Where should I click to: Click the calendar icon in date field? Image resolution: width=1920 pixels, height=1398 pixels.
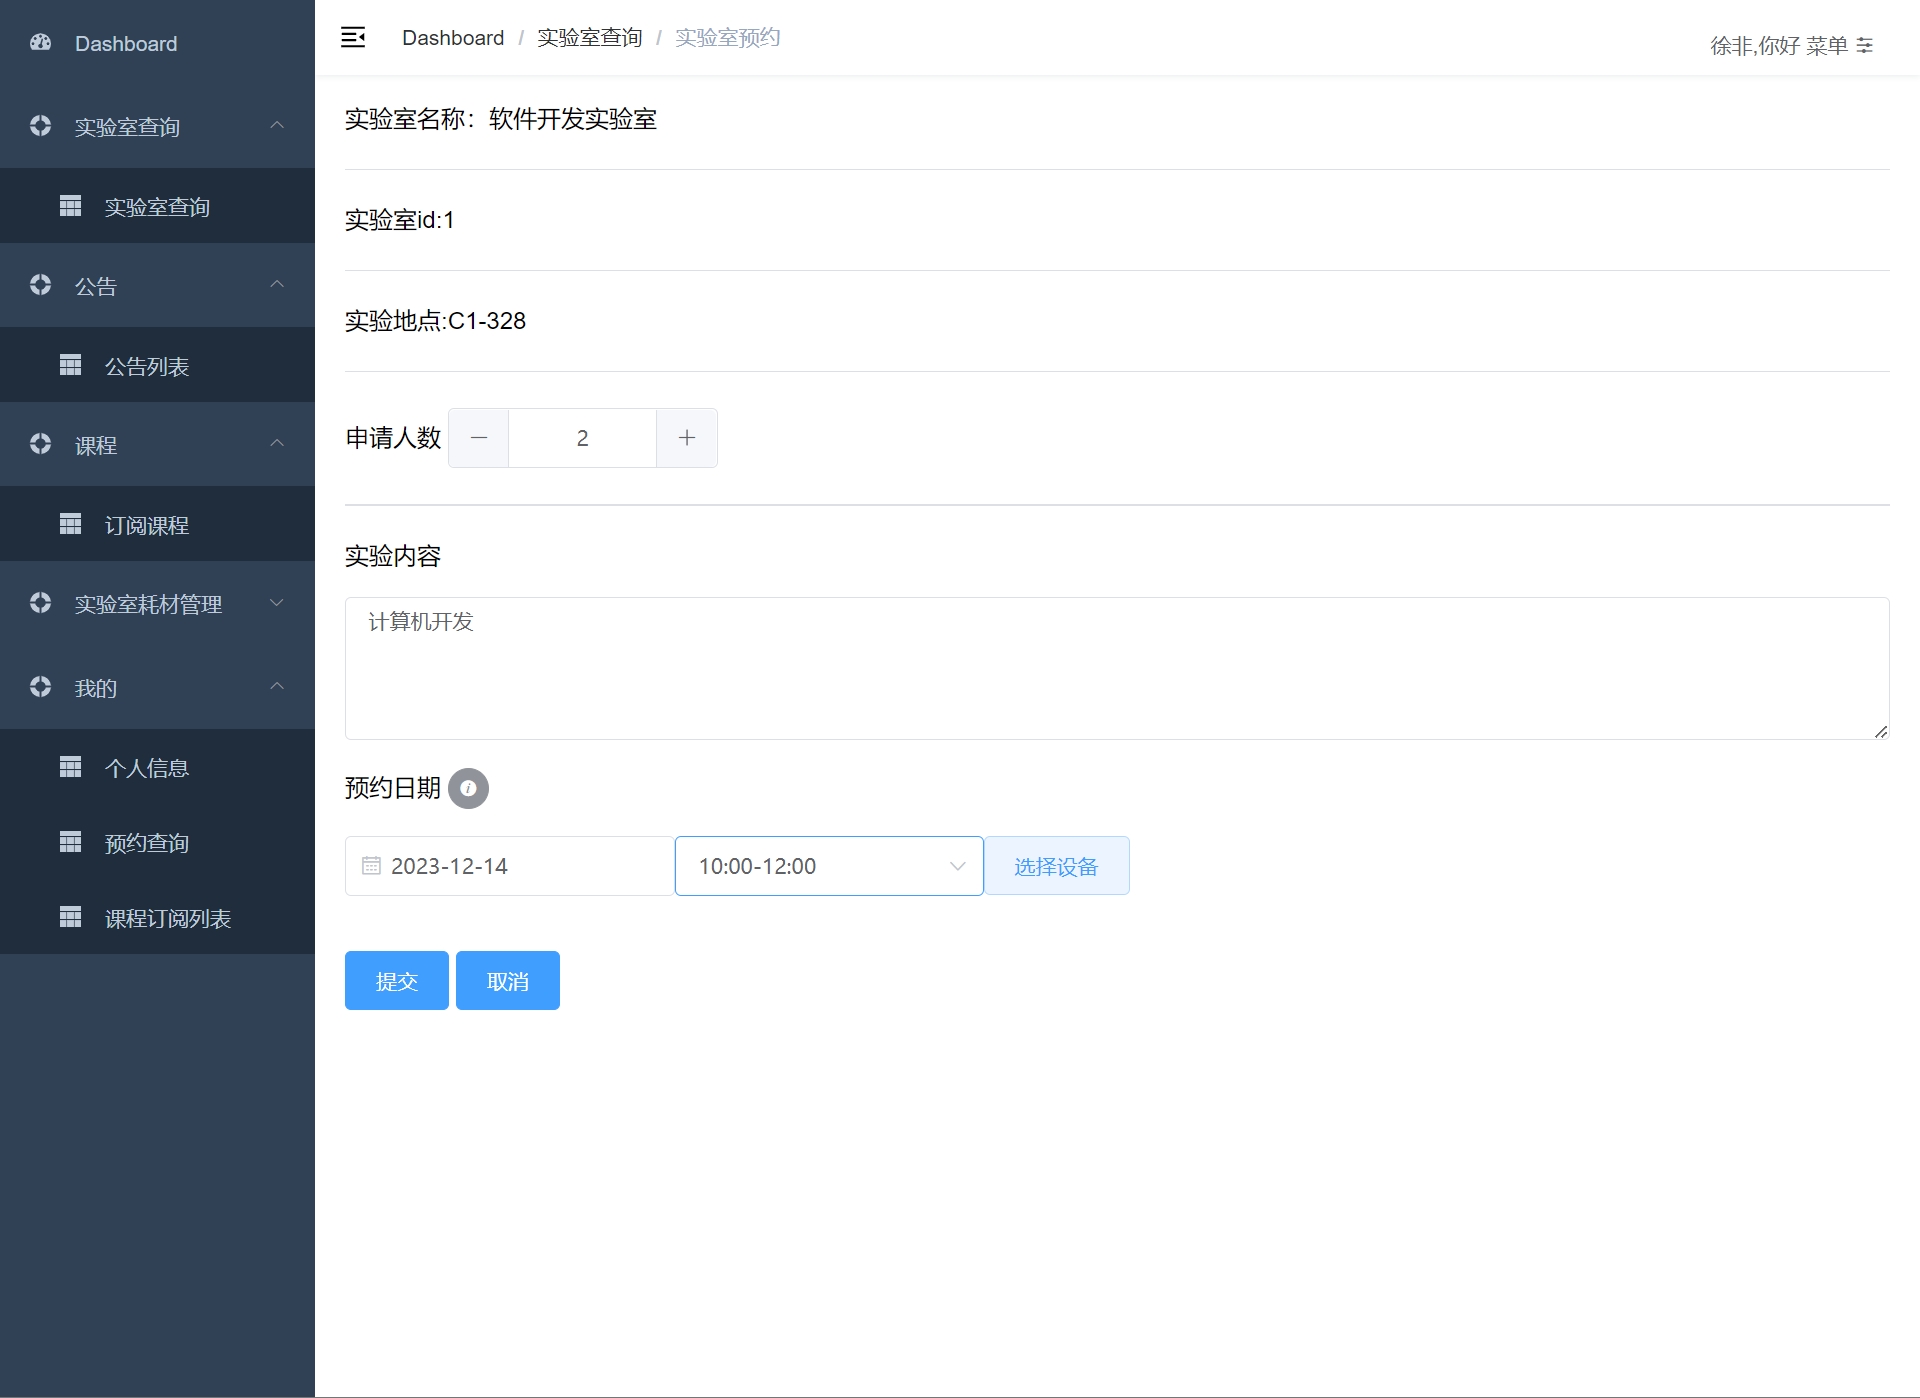(x=371, y=866)
